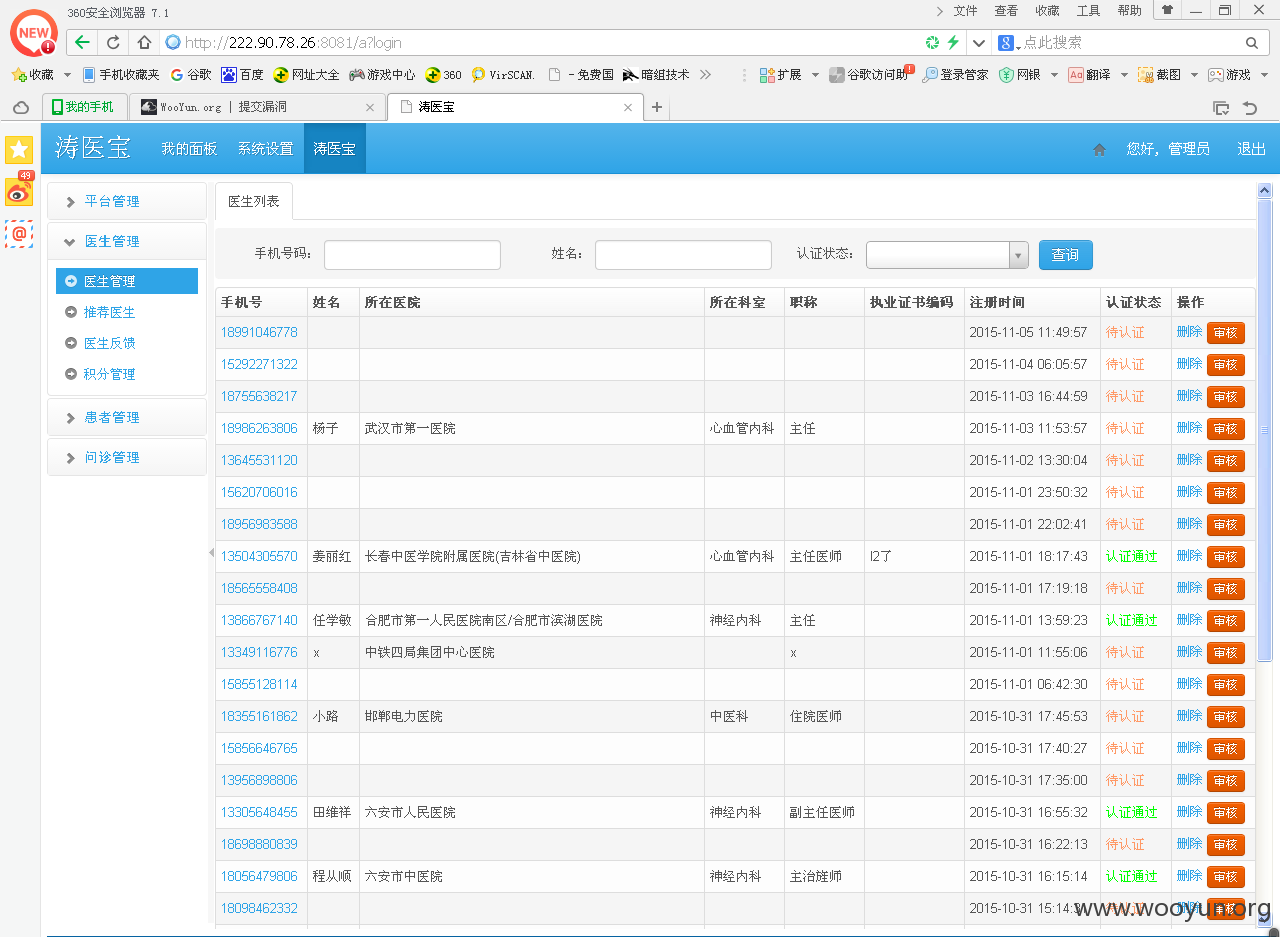Open the 谷歌 bookmark
The height and width of the screenshot is (937, 1280).
coord(191,75)
